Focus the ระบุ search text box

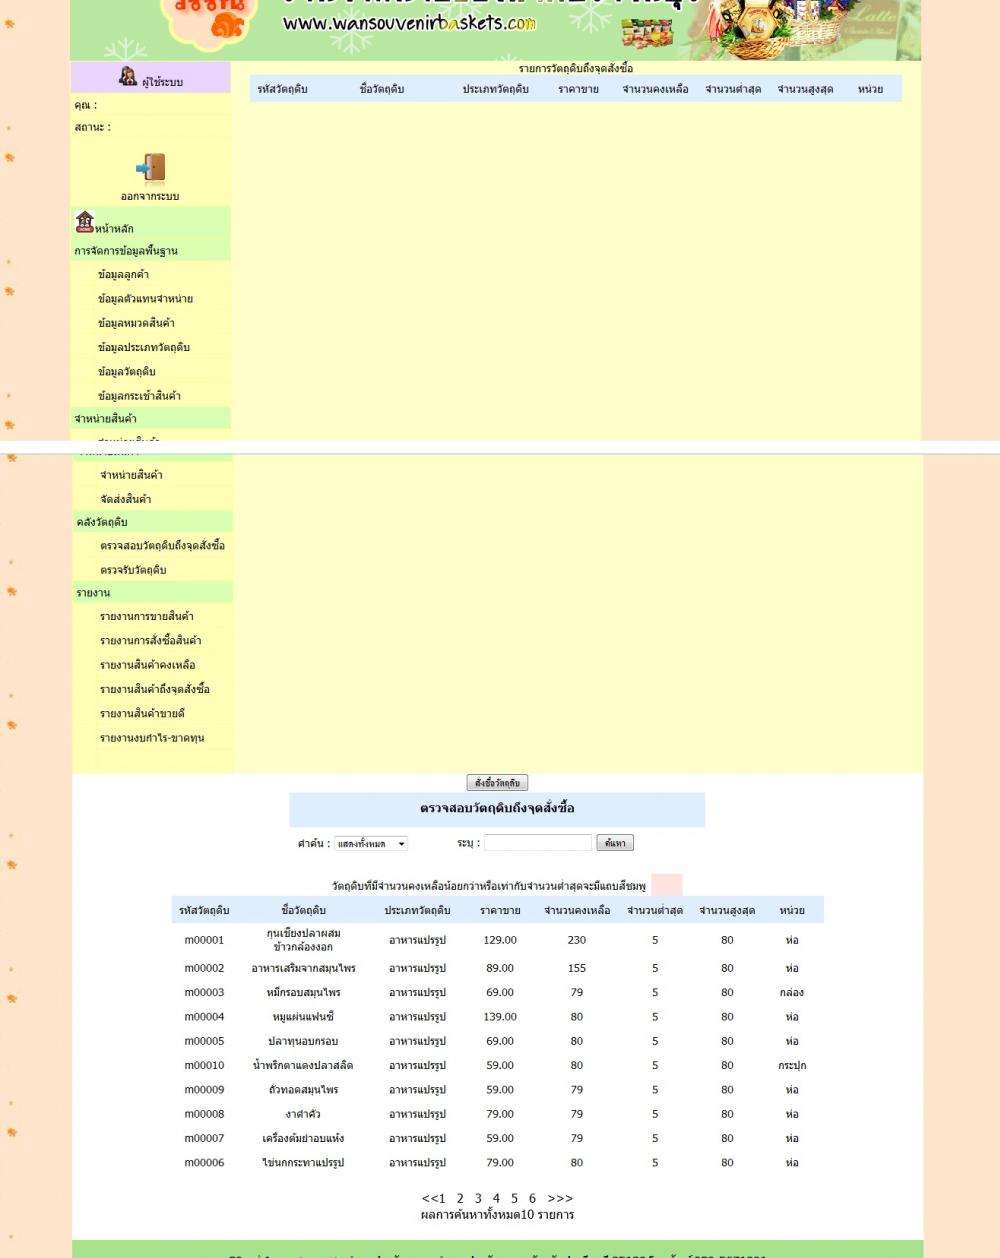[538, 843]
